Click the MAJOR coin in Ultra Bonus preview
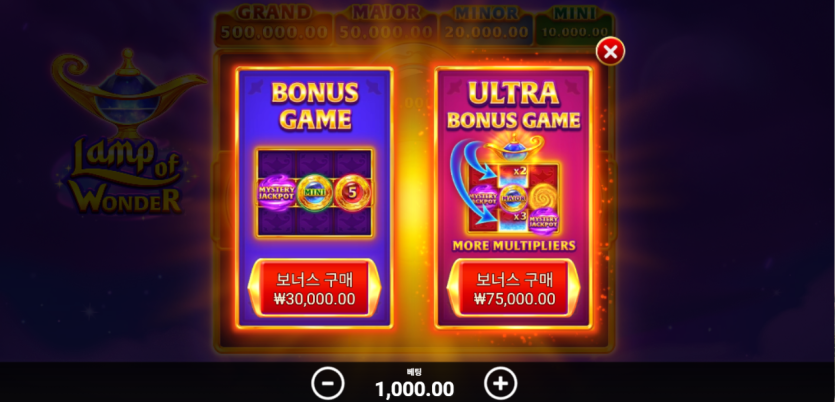This screenshot has height=402, width=835. [x=513, y=198]
